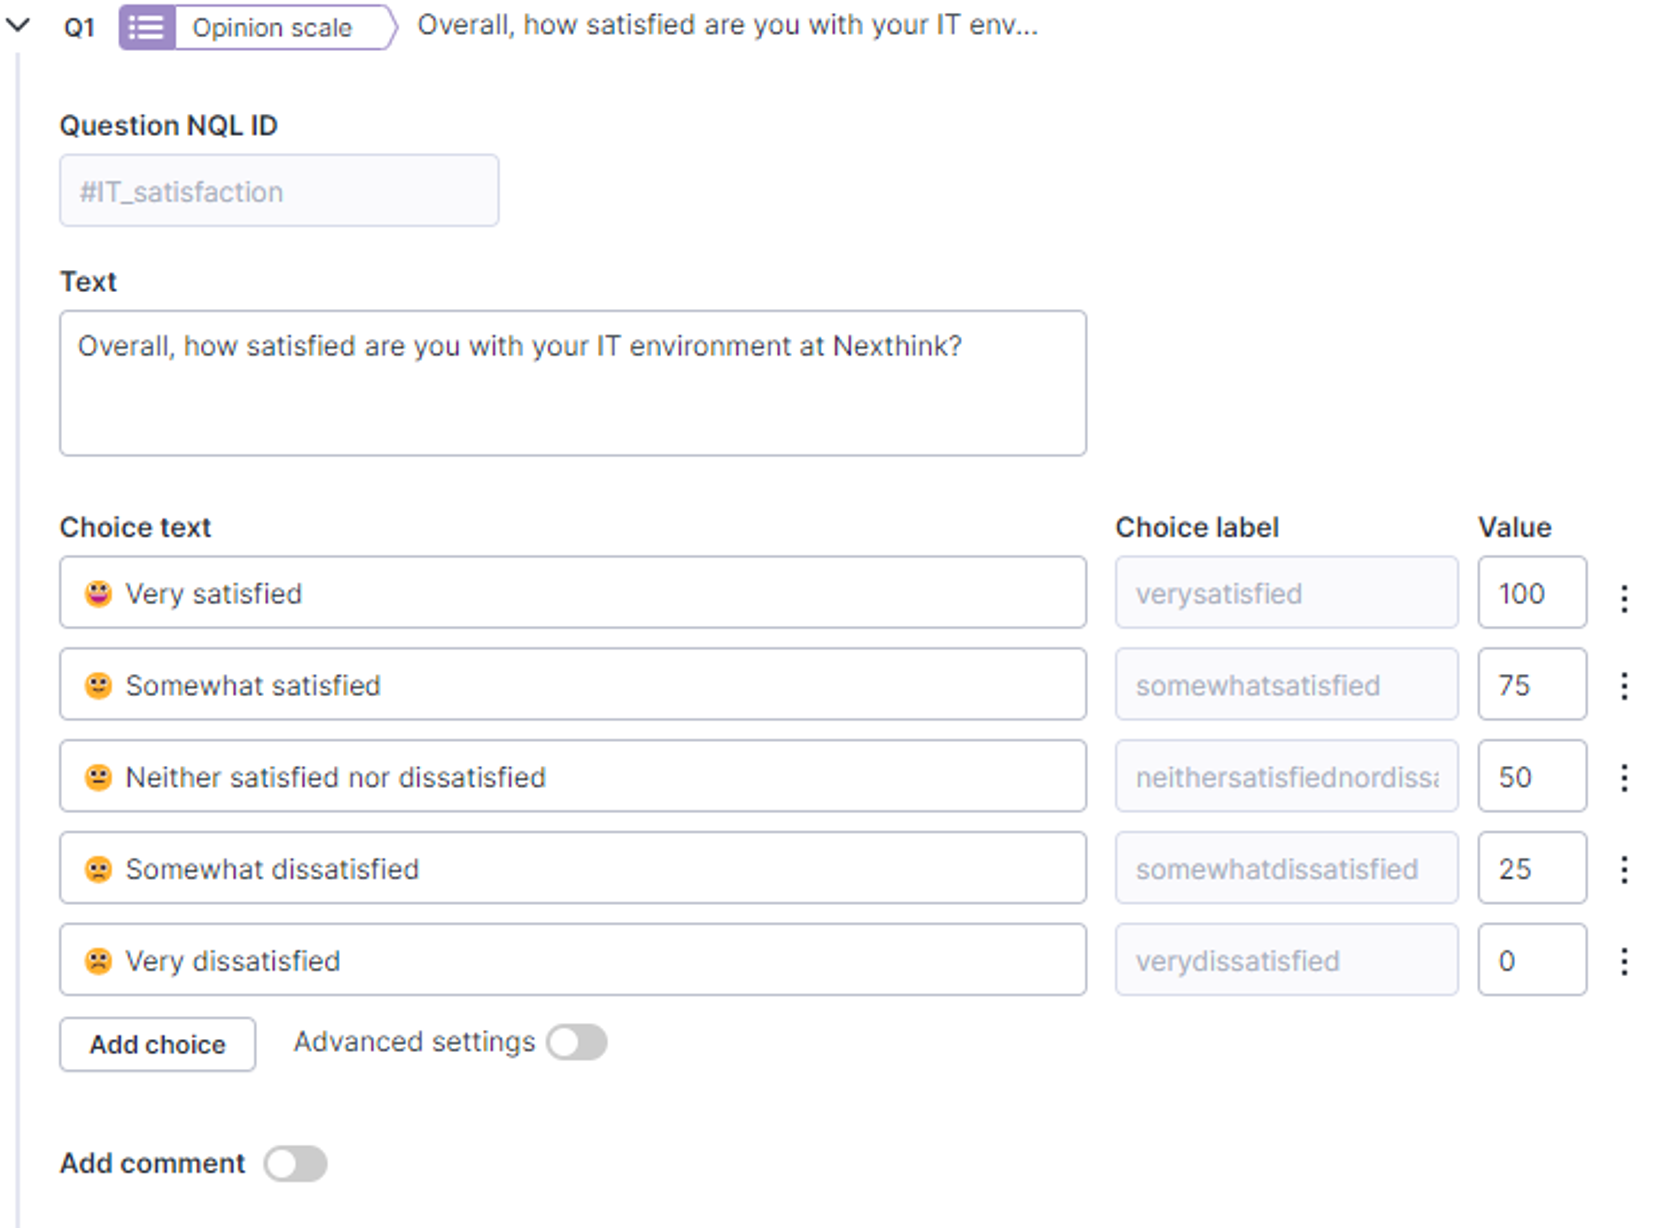This screenshot has height=1230, width=1658.
Task: Click the question Text box
Action: (572, 383)
